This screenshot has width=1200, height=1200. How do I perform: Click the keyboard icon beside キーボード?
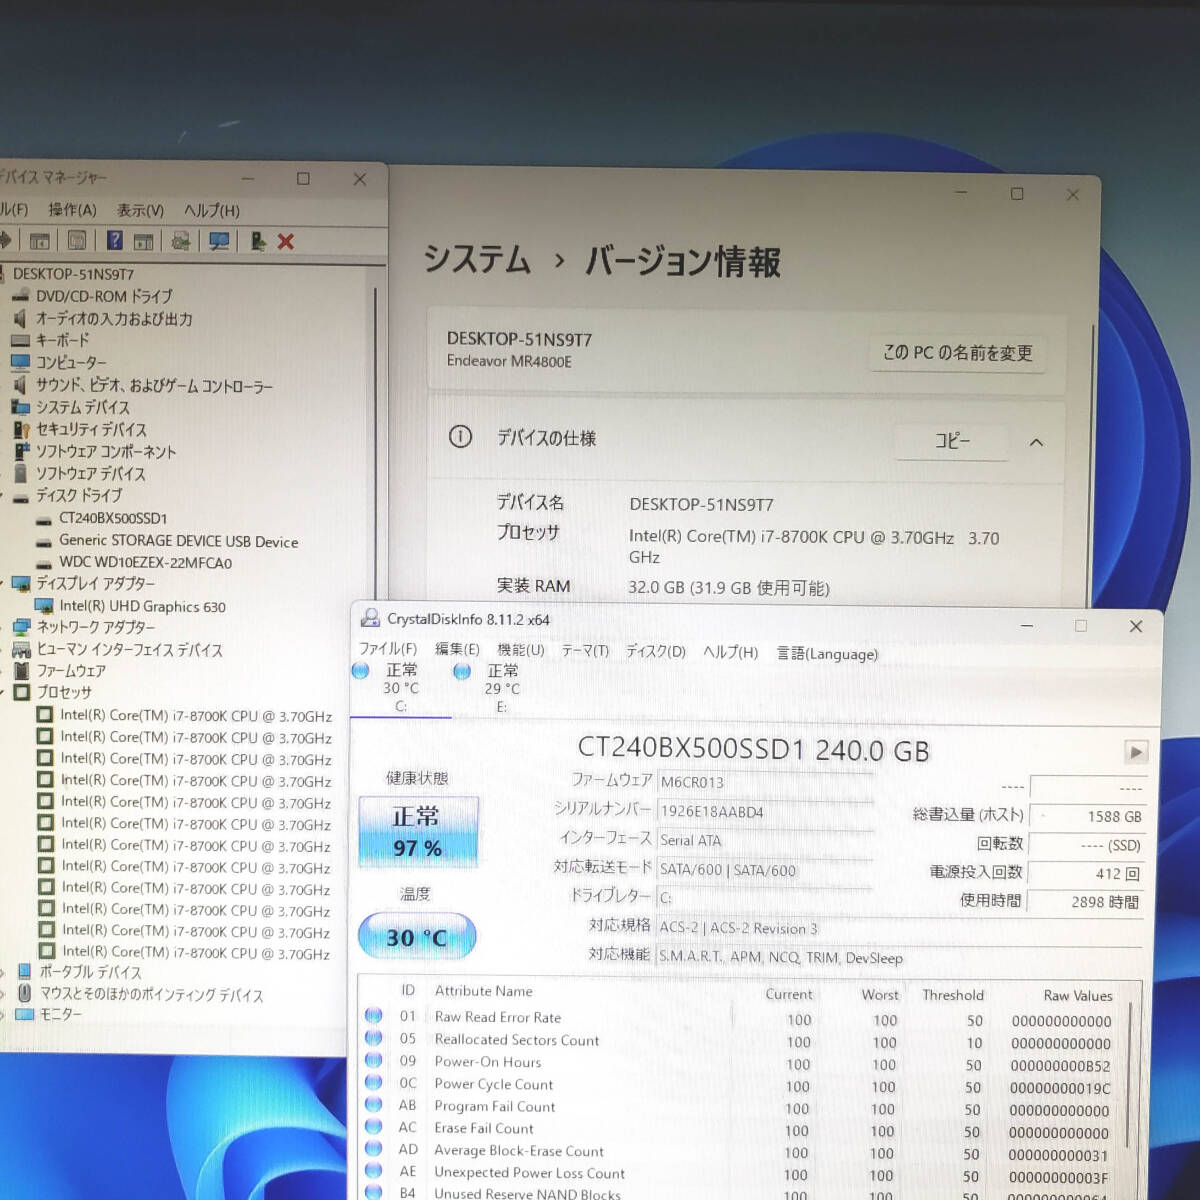coord(20,340)
